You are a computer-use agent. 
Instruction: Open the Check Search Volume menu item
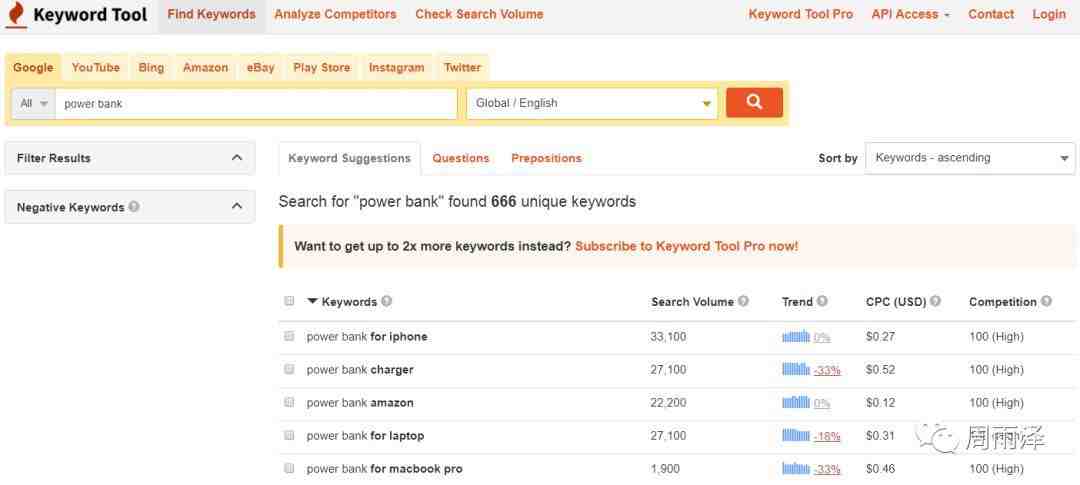[x=479, y=14]
